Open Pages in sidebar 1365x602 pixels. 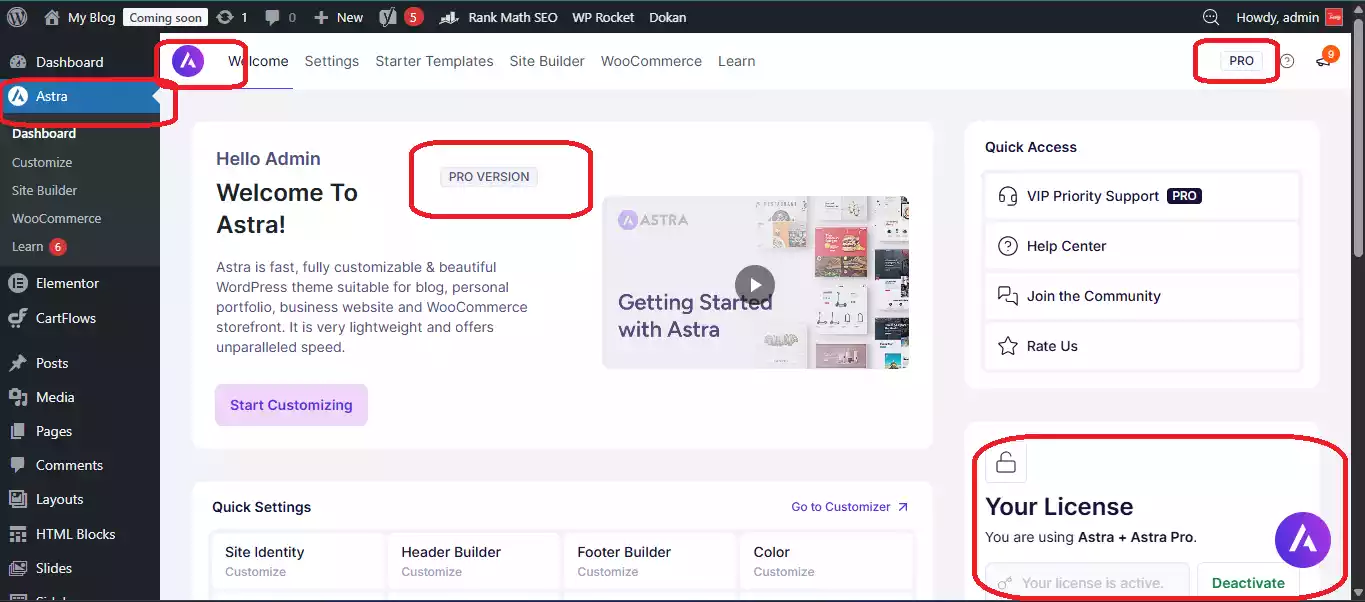coord(80,431)
